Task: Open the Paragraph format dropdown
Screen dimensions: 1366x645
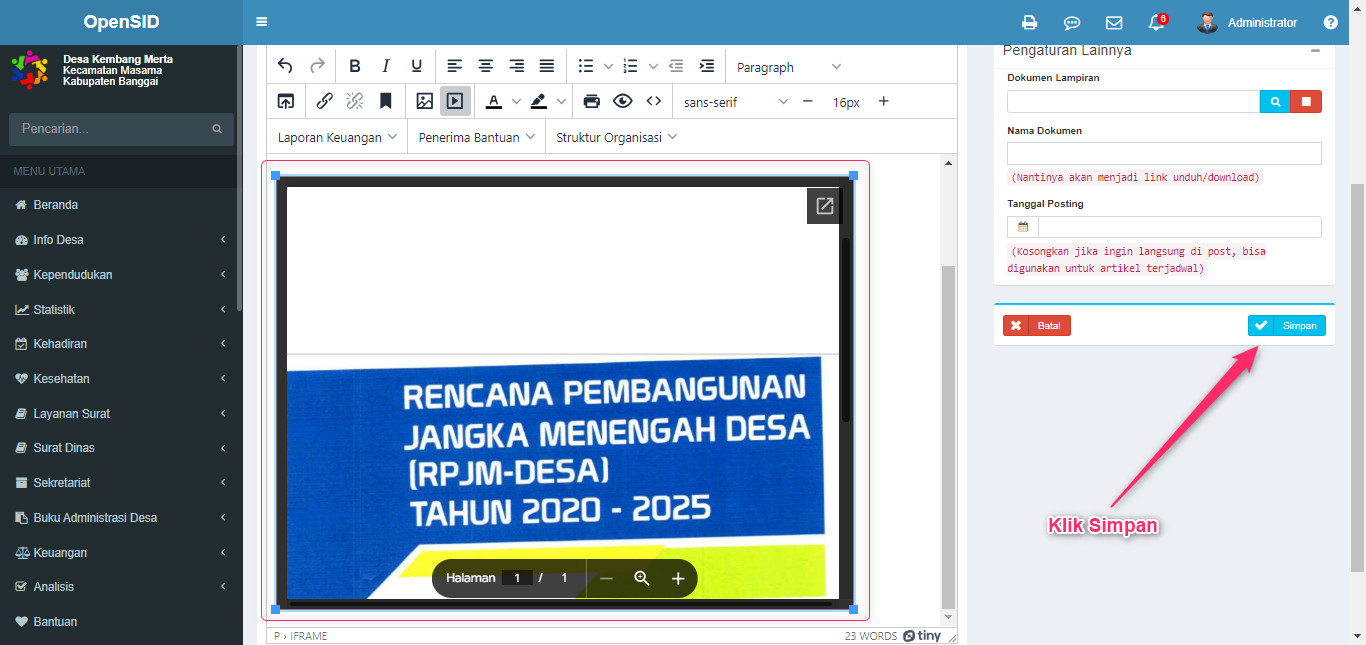Action: click(789, 67)
